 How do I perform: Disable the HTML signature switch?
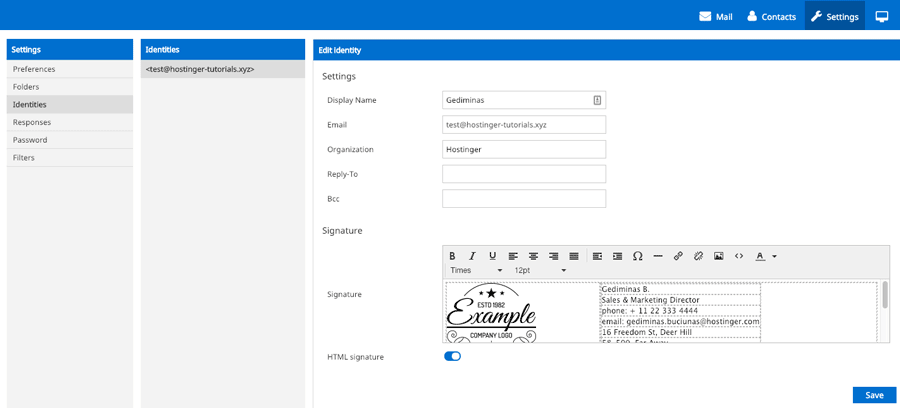(x=452, y=356)
